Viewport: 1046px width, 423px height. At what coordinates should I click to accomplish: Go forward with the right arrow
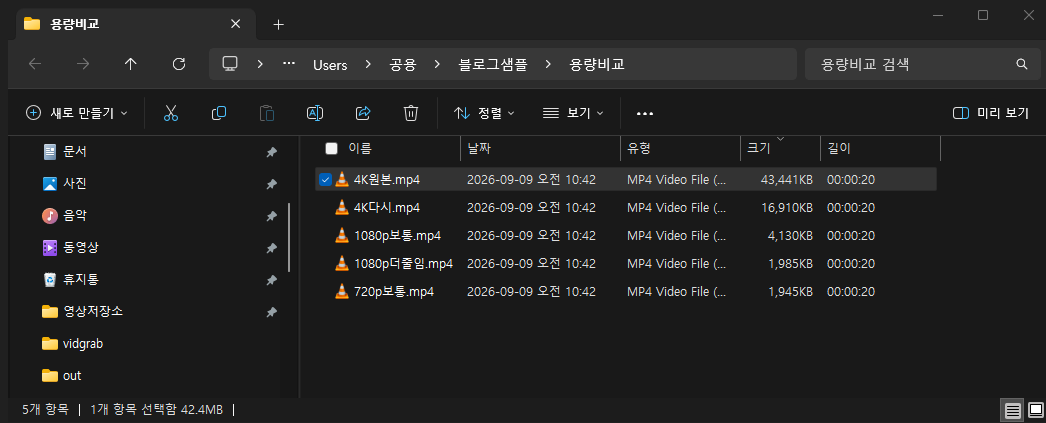[83, 64]
